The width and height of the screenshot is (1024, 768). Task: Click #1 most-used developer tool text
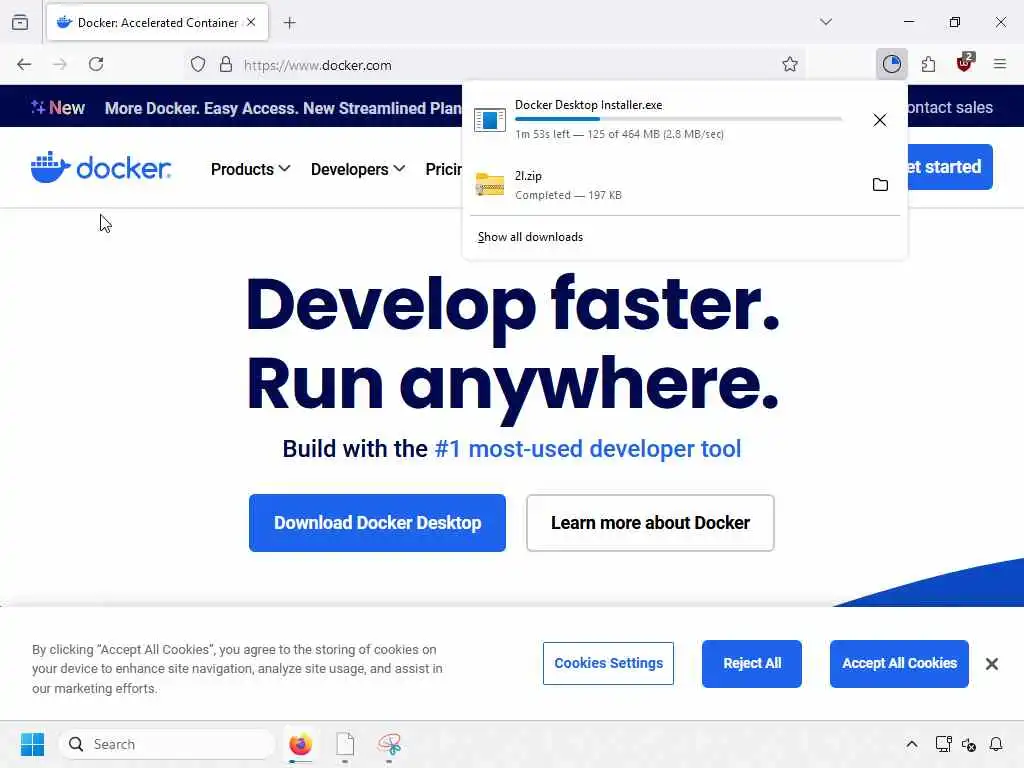pos(588,449)
